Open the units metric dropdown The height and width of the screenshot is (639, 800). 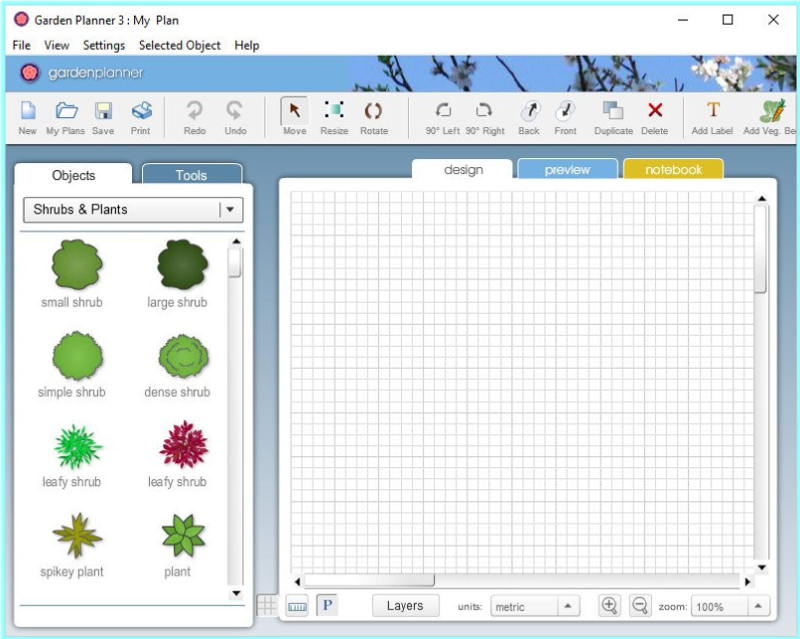click(x=535, y=606)
